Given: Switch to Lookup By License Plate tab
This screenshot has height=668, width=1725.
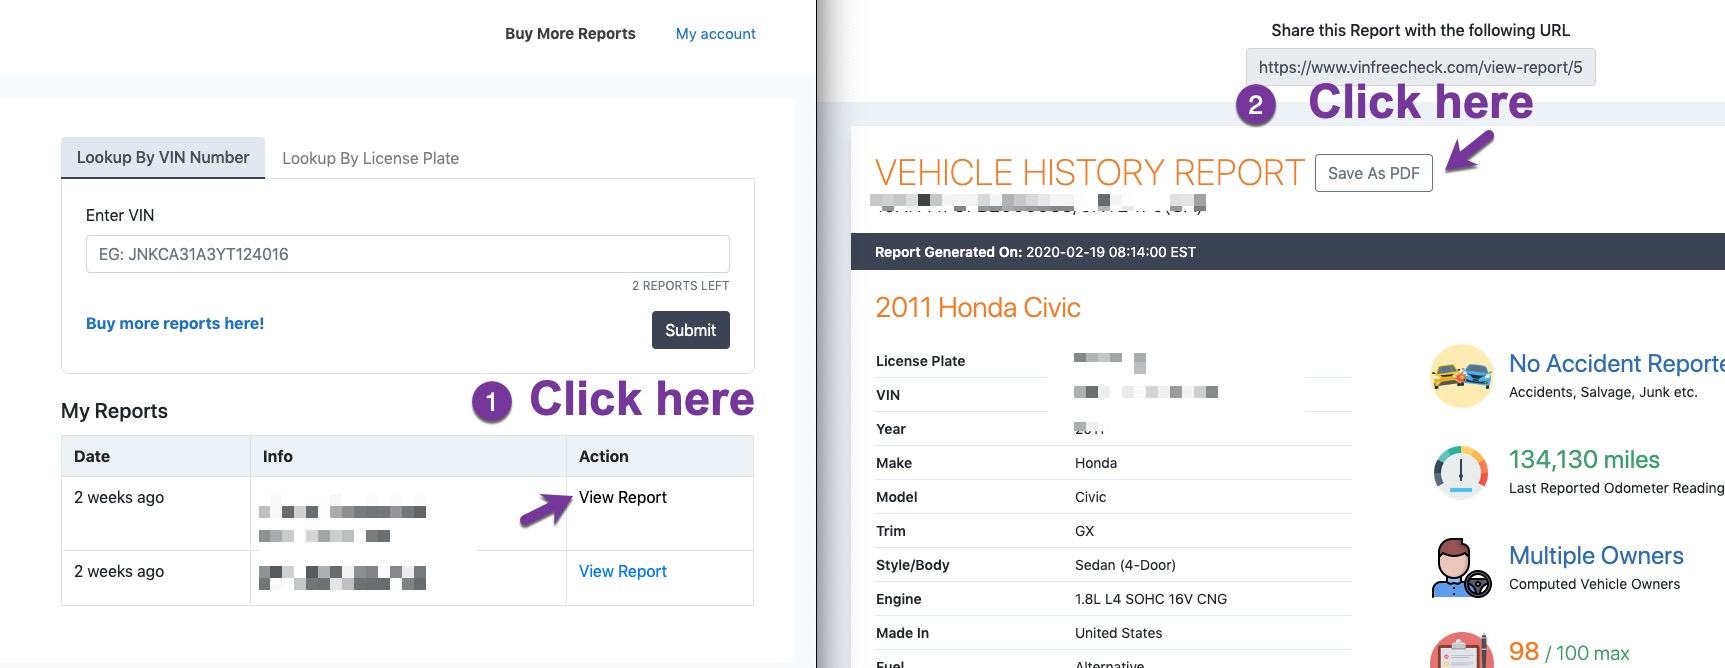Looking at the screenshot, I should point(370,158).
